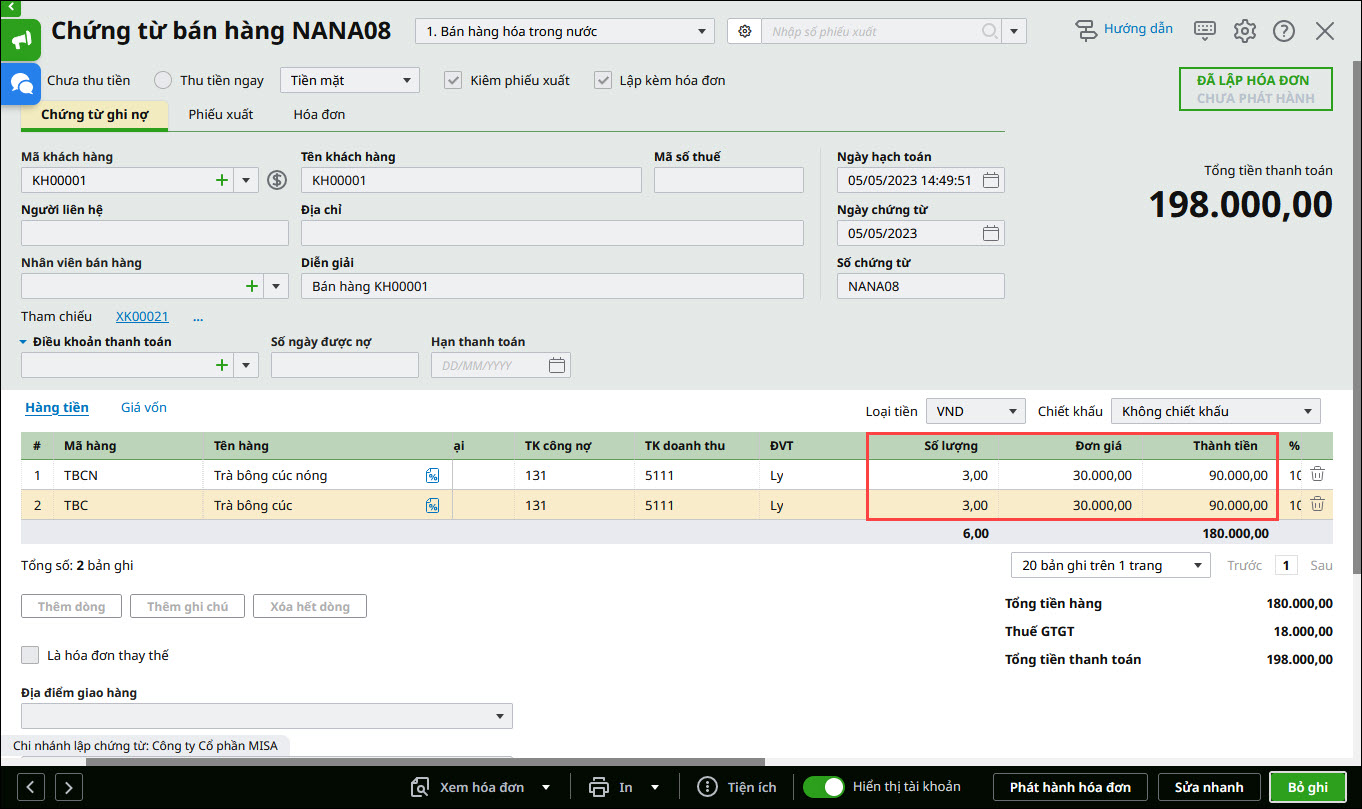The image size is (1362, 809).
Task: Open calendar for Ngày chứng từ
Action: (991, 233)
